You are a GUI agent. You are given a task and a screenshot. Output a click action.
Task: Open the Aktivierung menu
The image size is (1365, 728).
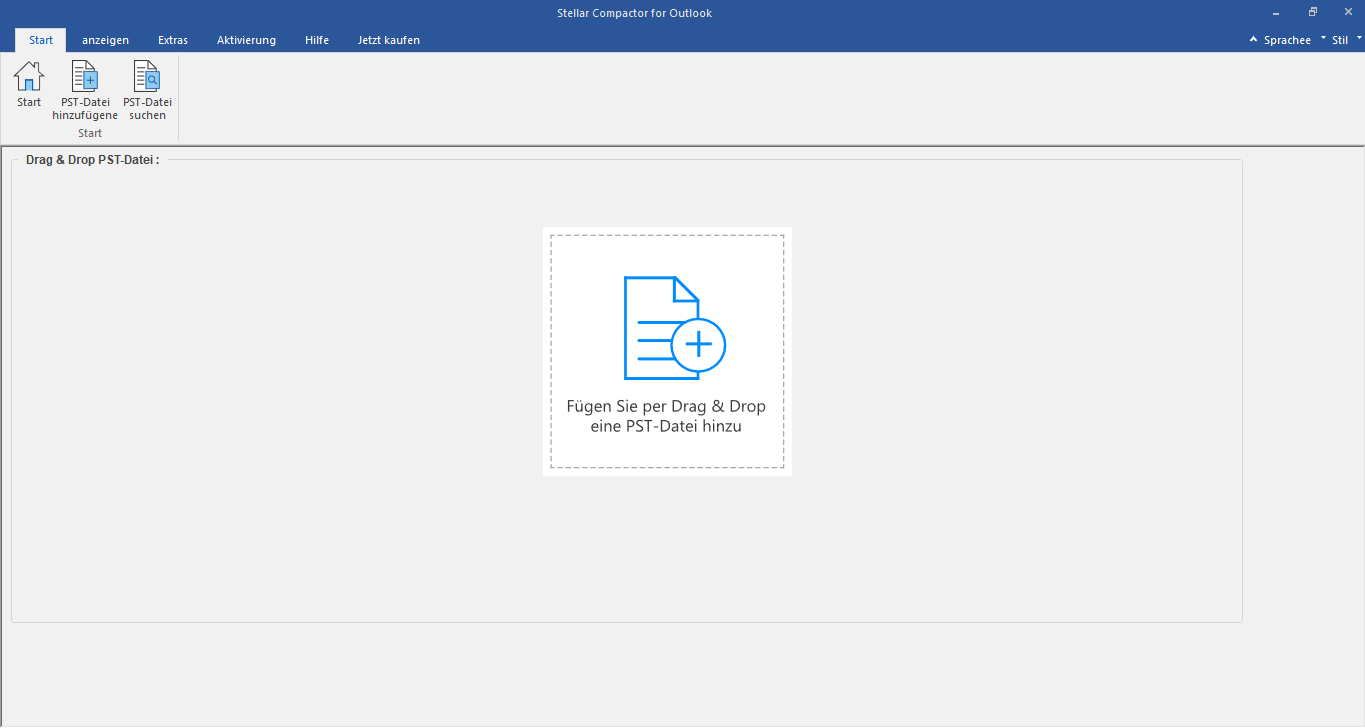point(246,40)
